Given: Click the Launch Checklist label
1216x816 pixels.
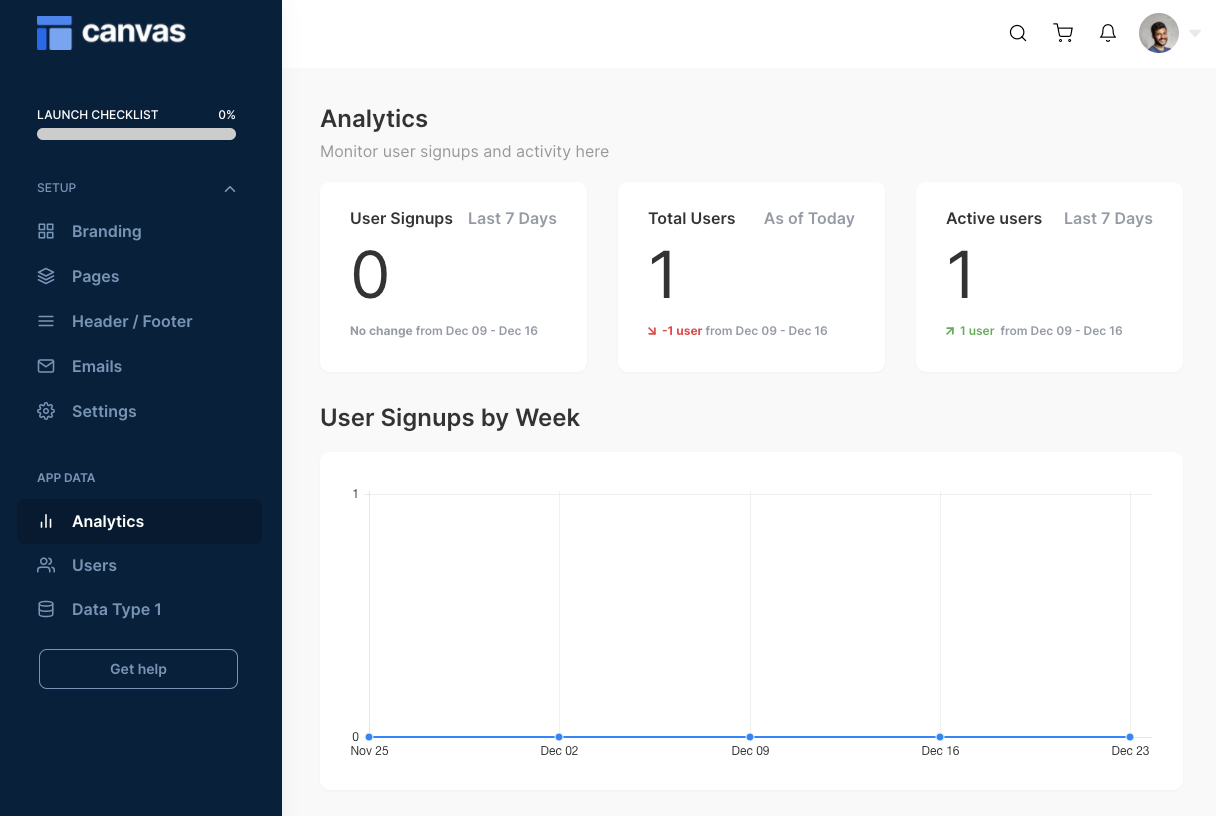Looking at the screenshot, I should coord(98,115).
